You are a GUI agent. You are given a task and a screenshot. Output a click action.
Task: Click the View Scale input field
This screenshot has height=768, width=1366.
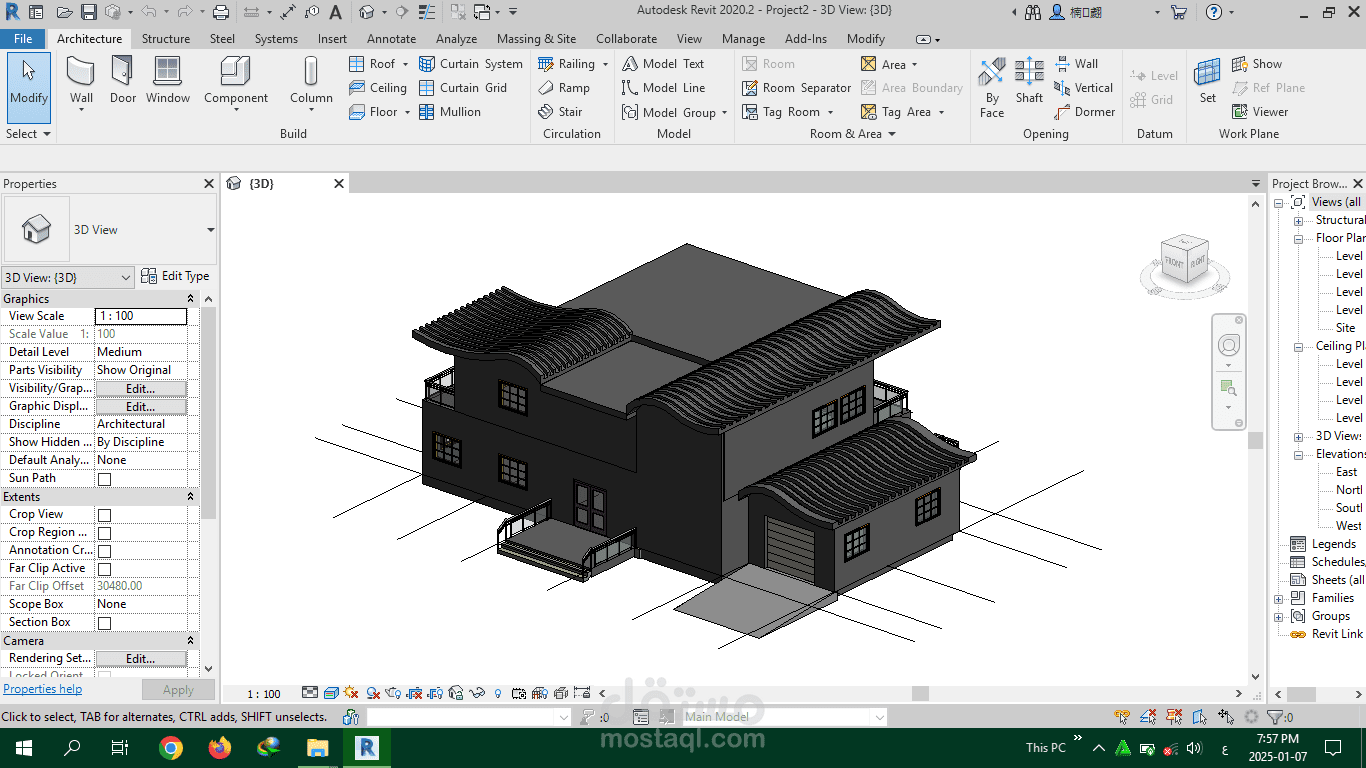pos(141,316)
